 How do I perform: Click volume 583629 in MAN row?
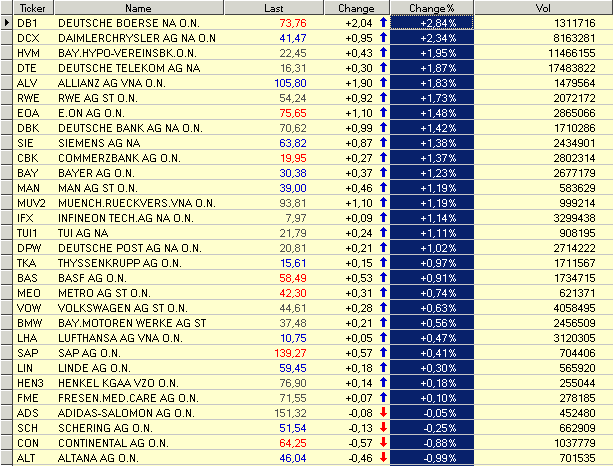577,188
